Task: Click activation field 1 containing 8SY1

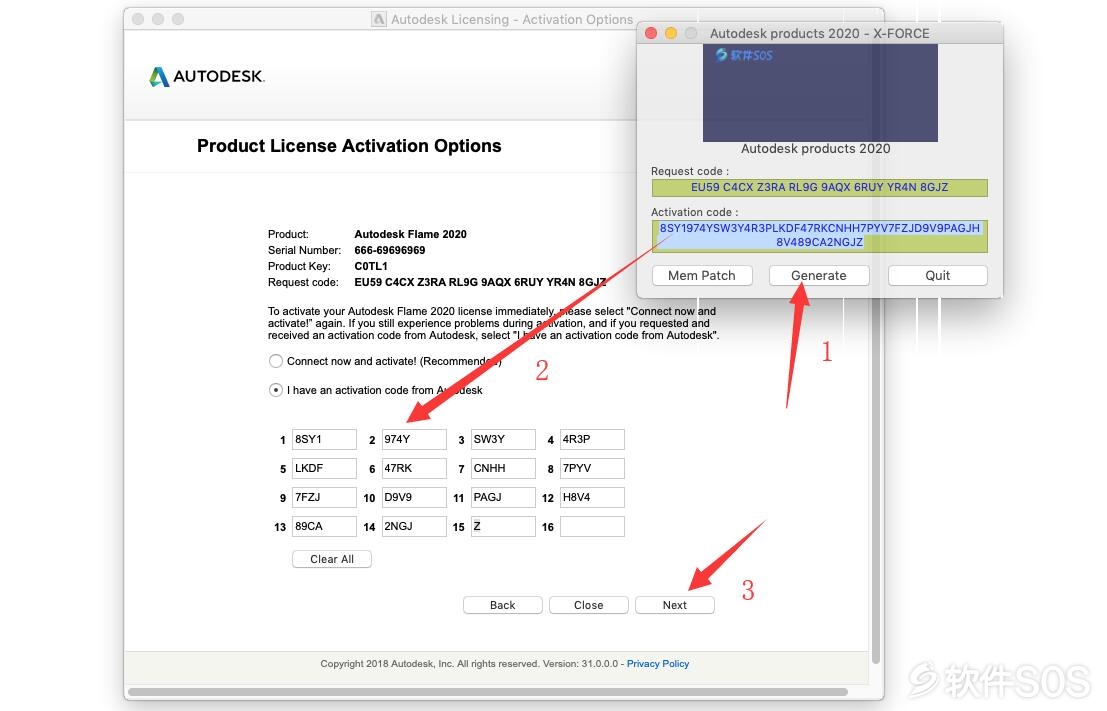Action: click(x=324, y=439)
